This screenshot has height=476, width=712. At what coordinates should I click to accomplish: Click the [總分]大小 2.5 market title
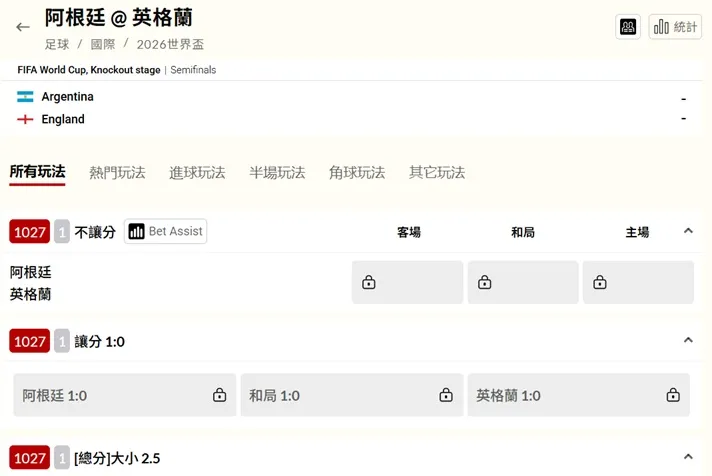117,458
